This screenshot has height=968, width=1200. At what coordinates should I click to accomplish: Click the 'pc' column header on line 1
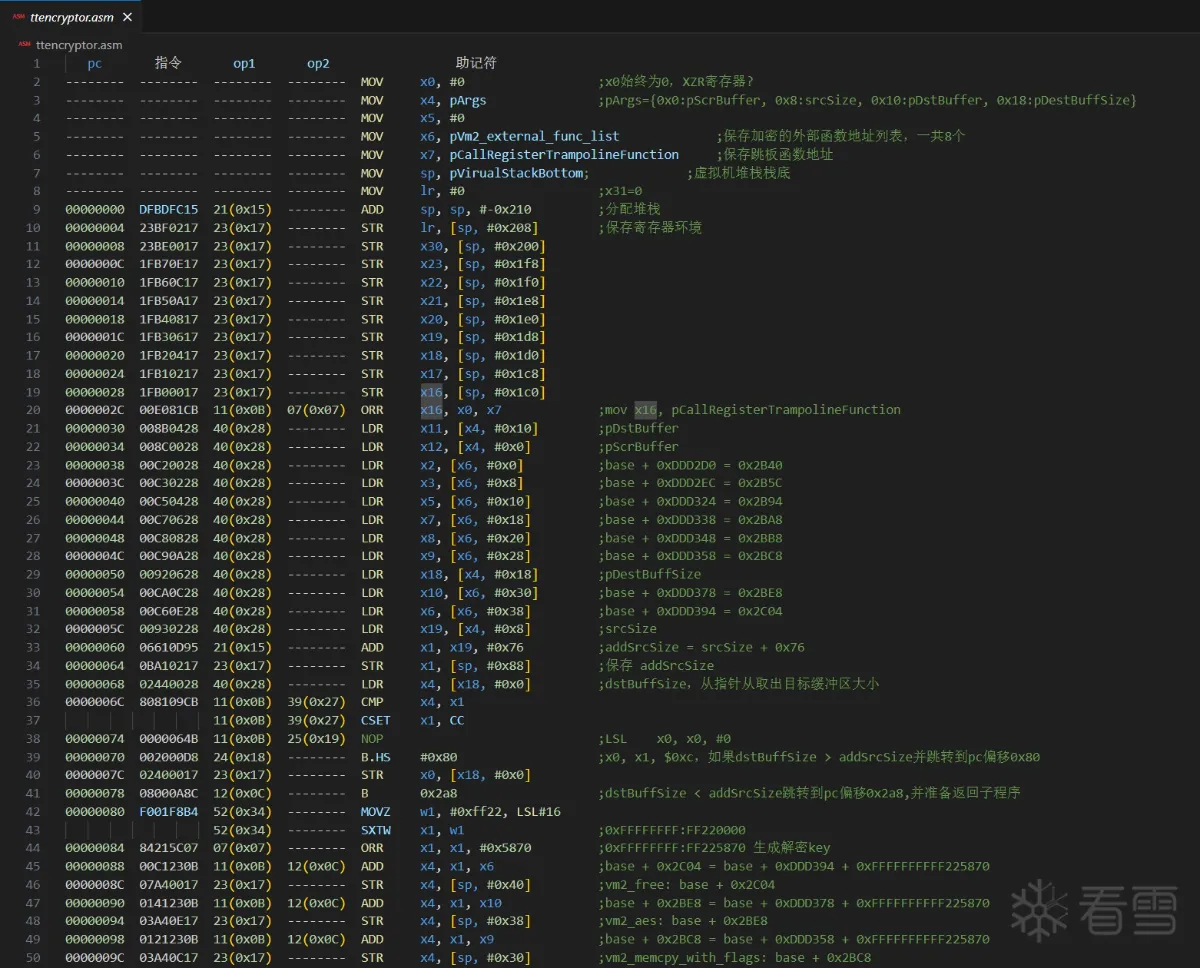(x=94, y=63)
